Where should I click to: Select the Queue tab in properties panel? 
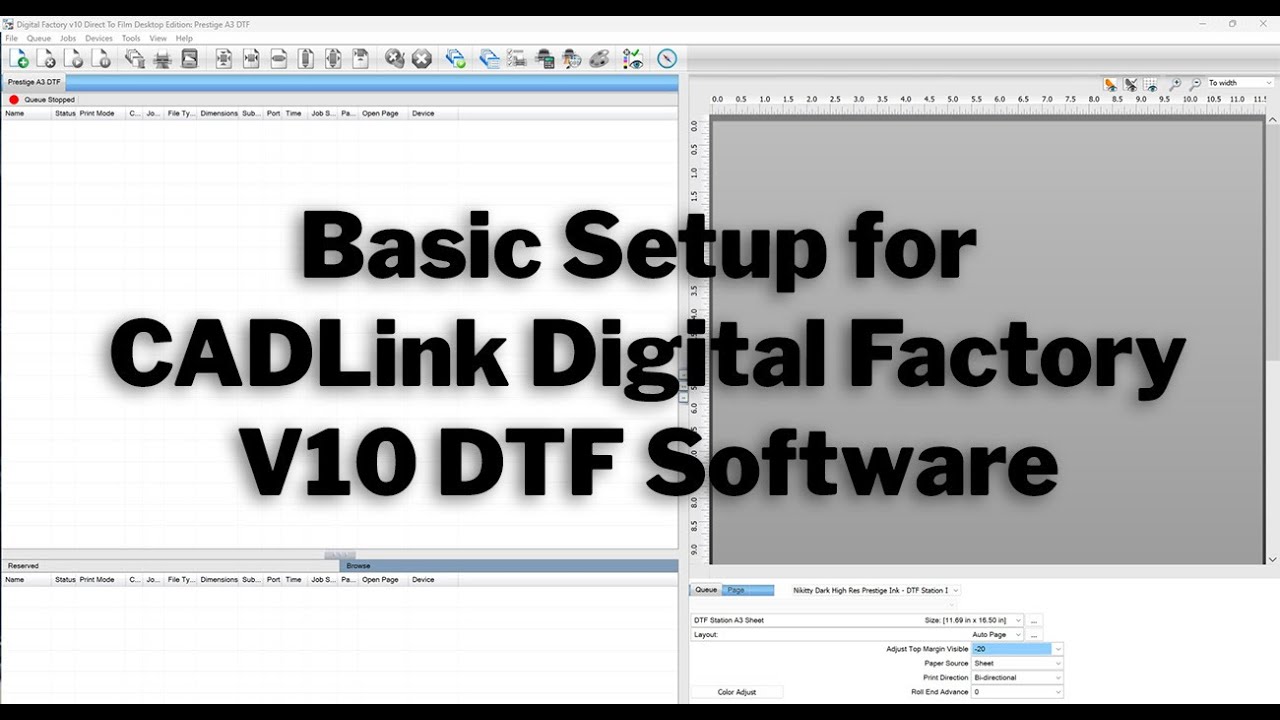pyautogui.click(x=706, y=590)
